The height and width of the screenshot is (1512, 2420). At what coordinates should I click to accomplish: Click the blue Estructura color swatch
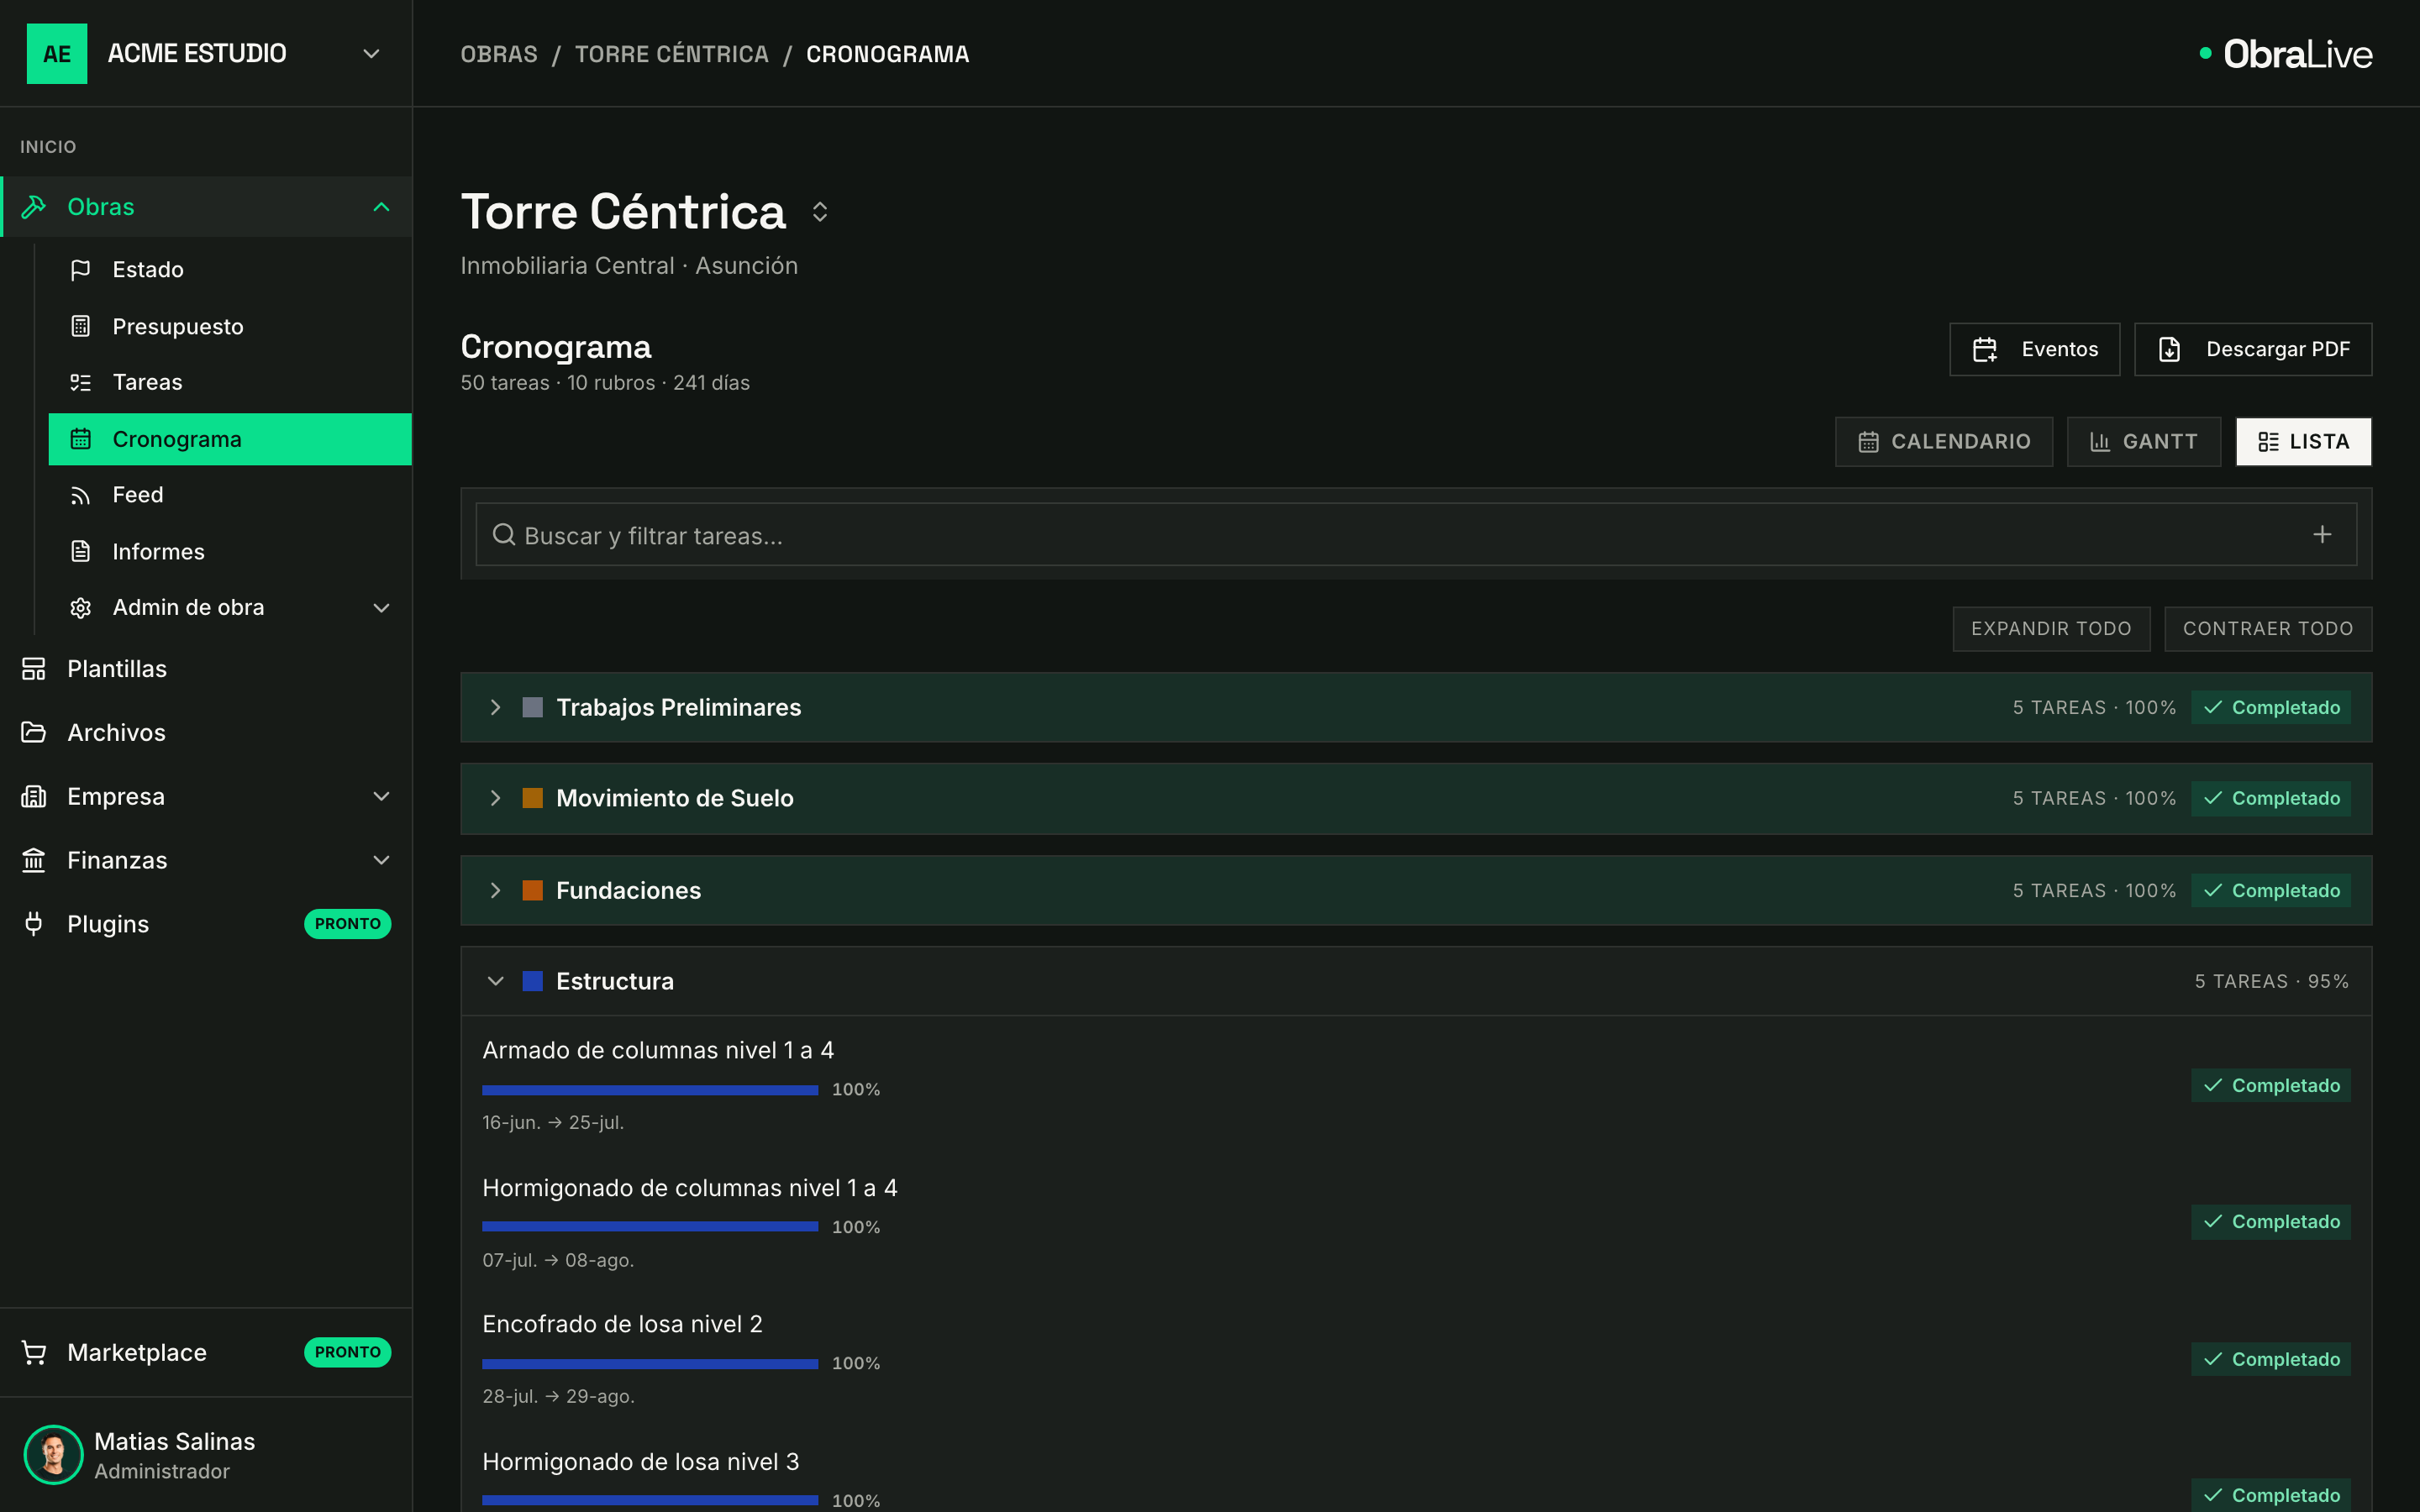click(533, 981)
